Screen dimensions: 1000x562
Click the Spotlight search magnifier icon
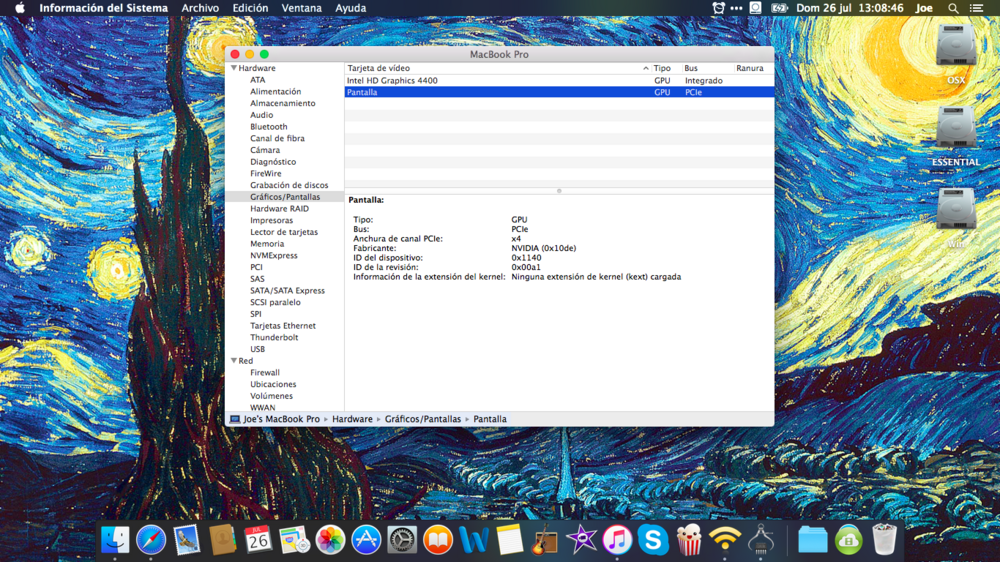953,8
